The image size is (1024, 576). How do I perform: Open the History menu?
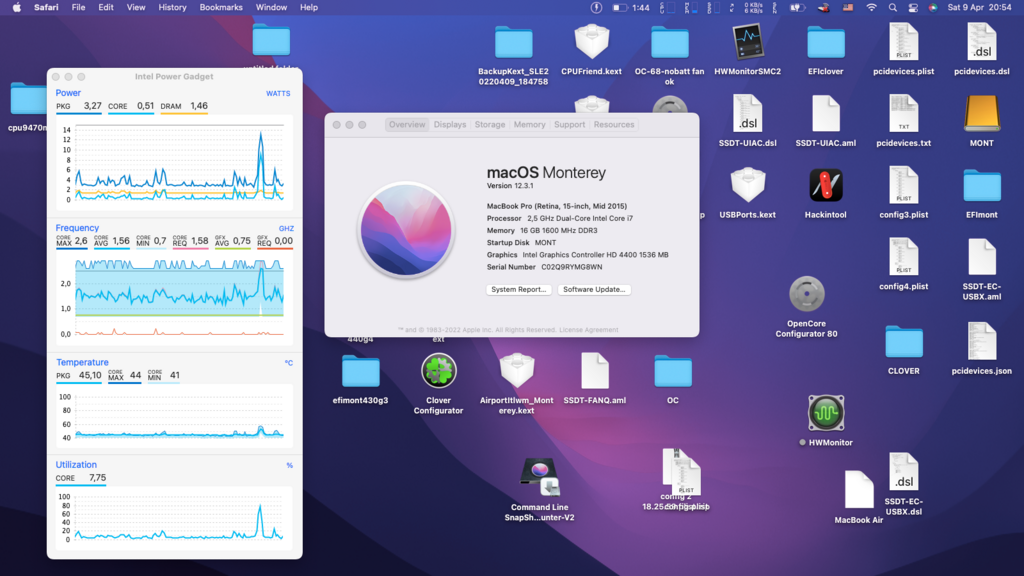(172, 7)
